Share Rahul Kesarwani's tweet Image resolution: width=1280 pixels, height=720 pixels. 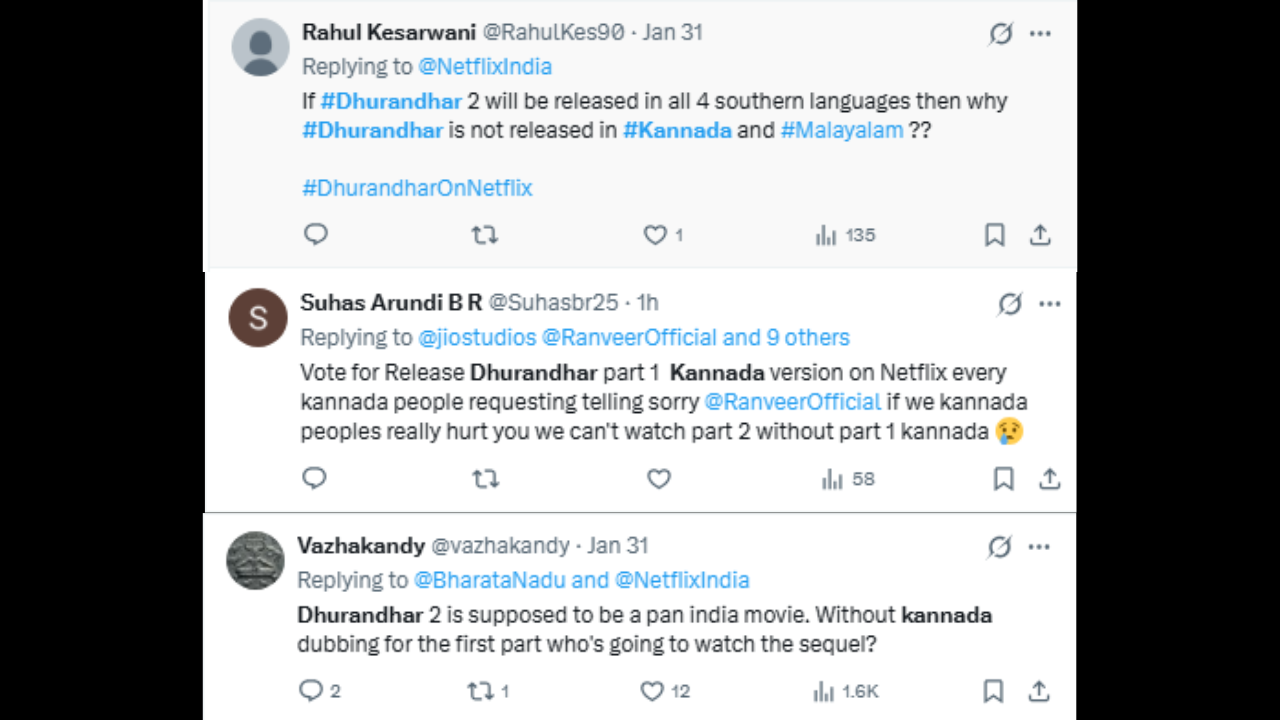click(x=1040, y=235)
